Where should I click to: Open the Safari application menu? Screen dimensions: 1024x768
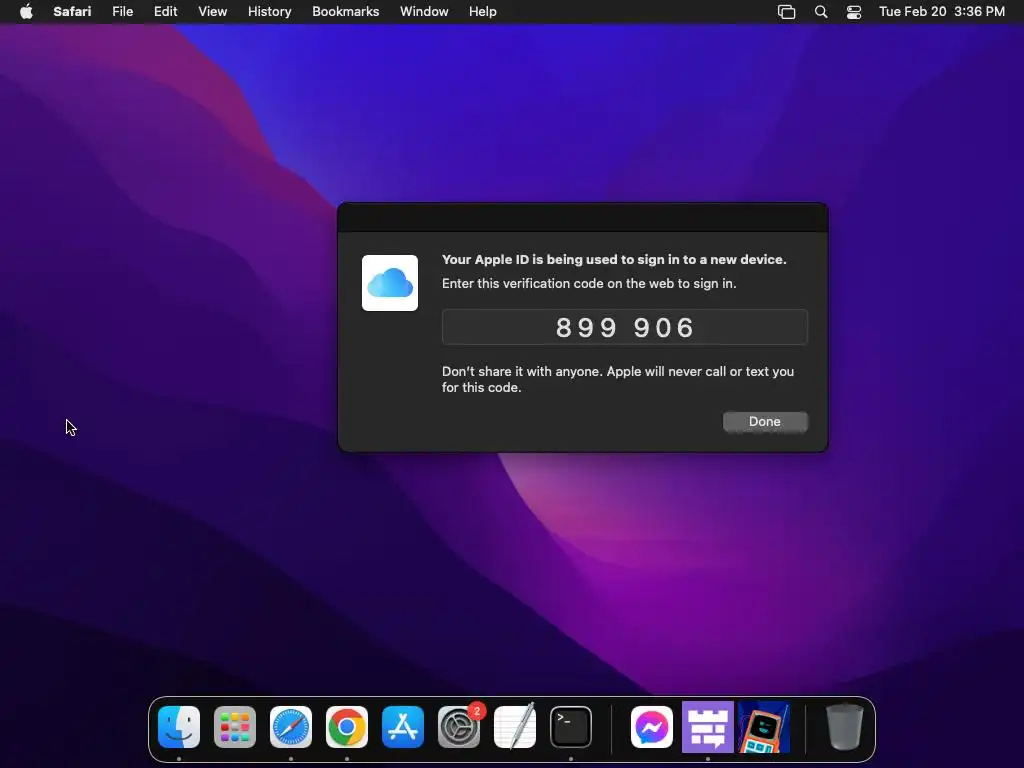pos(72,12)
